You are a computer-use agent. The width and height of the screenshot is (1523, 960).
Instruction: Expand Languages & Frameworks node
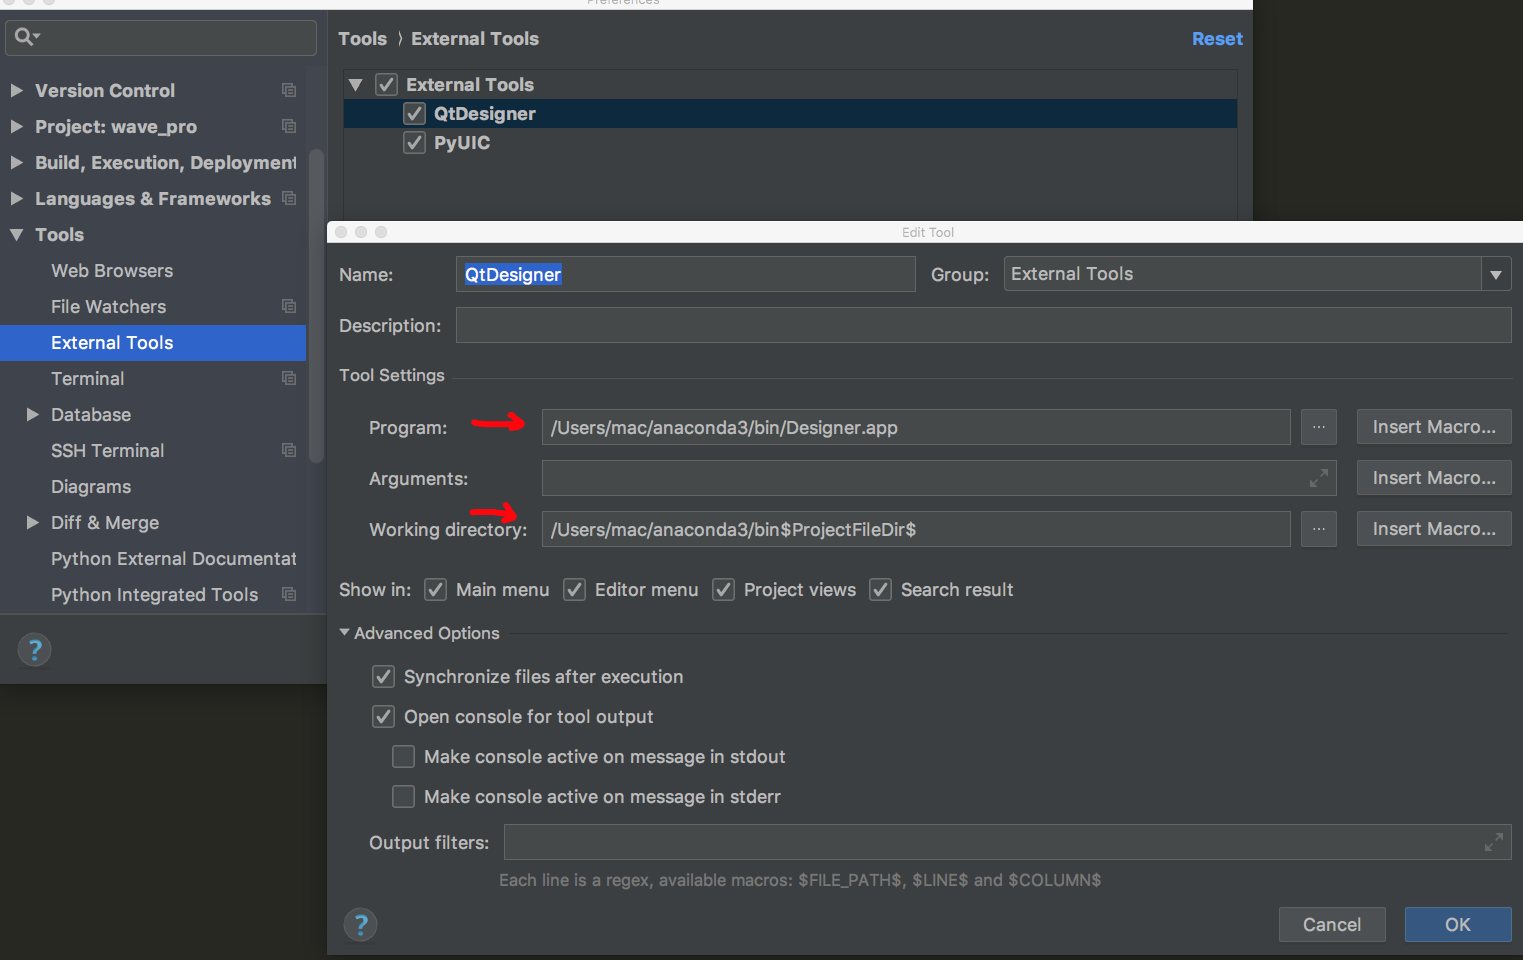coord(16,198)
